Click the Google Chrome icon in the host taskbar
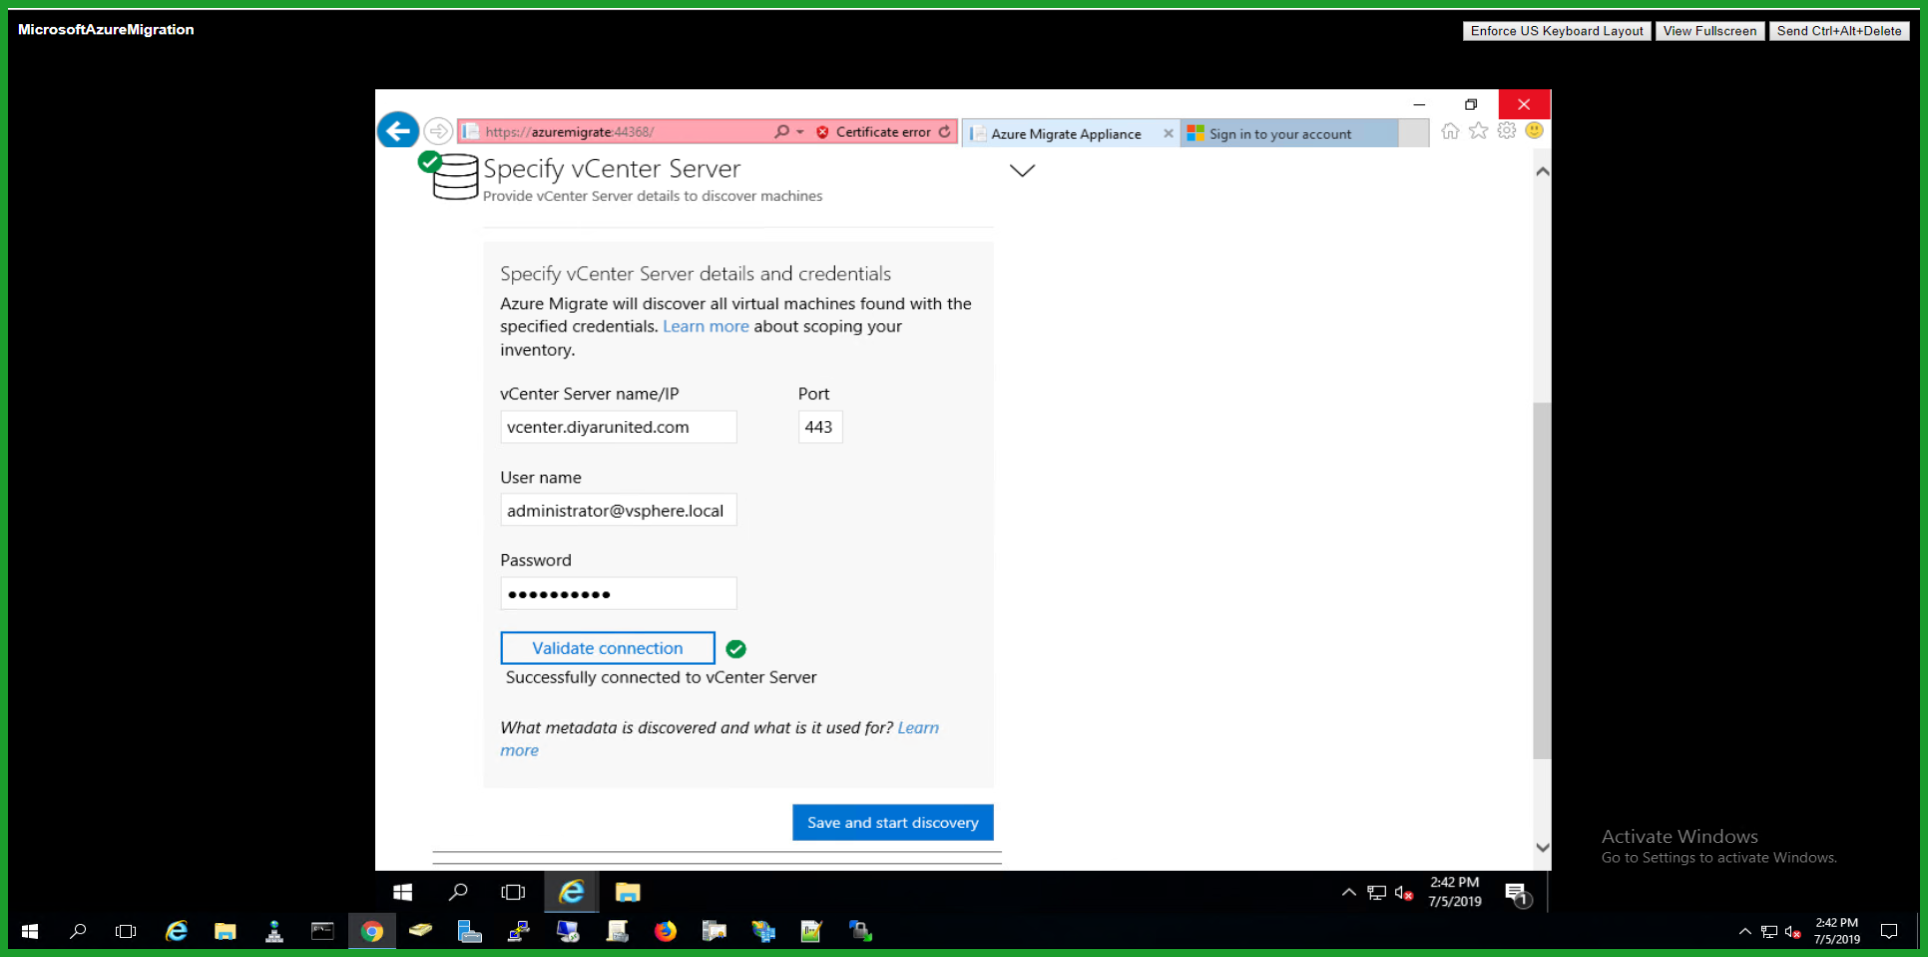Viewport: 1928px width, 957px height. (372, 932)
